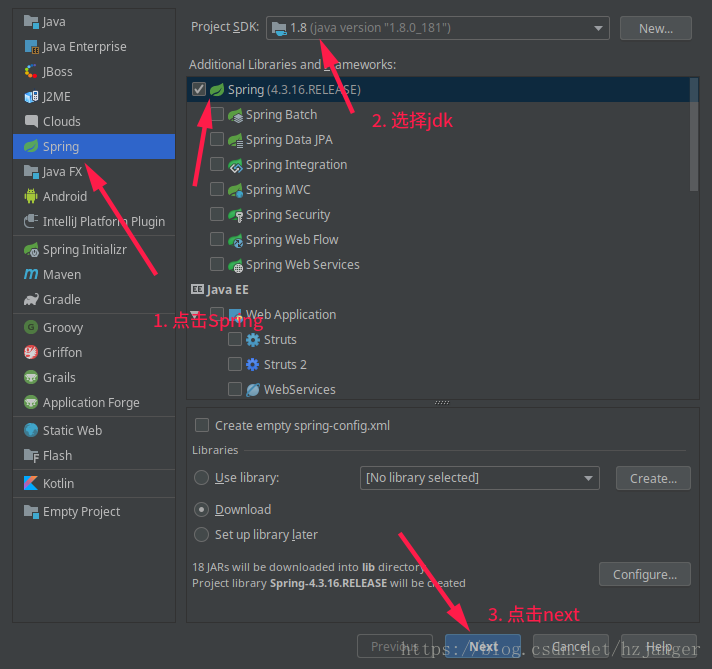Check Create empty spring-config.xml
712x669 pixels.
coord(202,425)
